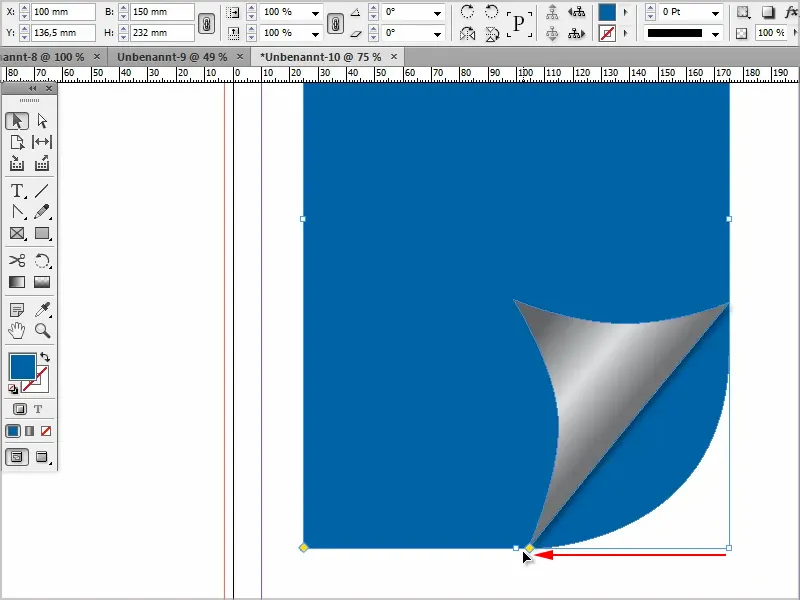Pick the Free Transform tool
The height and width of the screenshot is (600, 800).
42,261
